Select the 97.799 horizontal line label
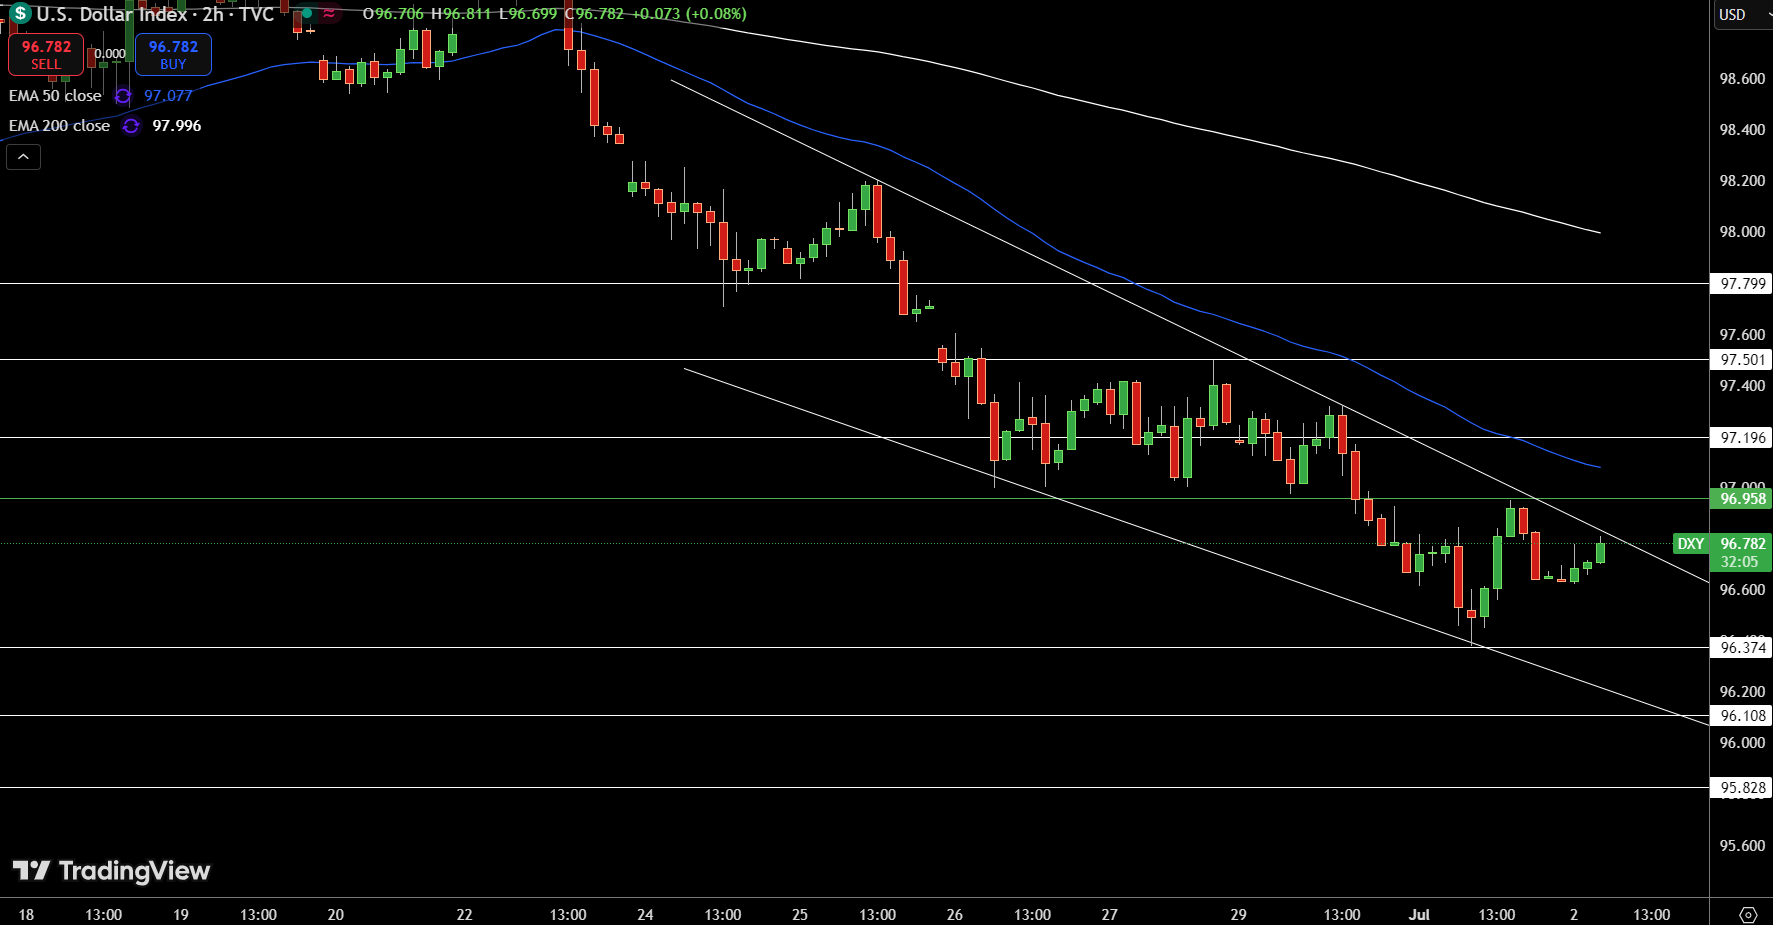The image size is (1773, 925). coord(1742,284)
